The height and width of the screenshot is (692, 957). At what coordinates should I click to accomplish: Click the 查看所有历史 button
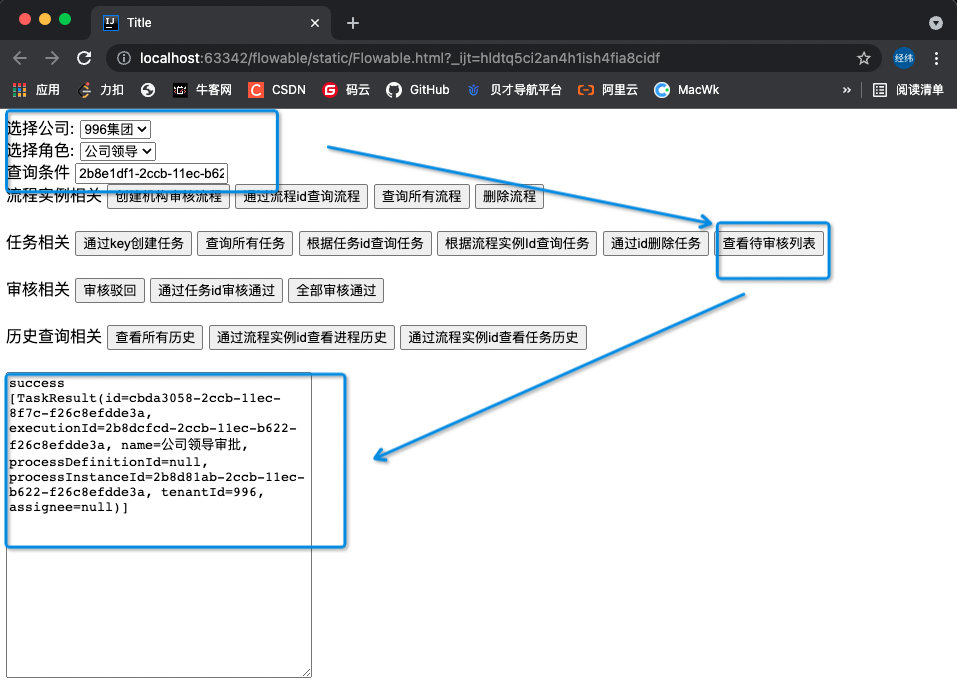pyautogui.click(x=155, y=337)
